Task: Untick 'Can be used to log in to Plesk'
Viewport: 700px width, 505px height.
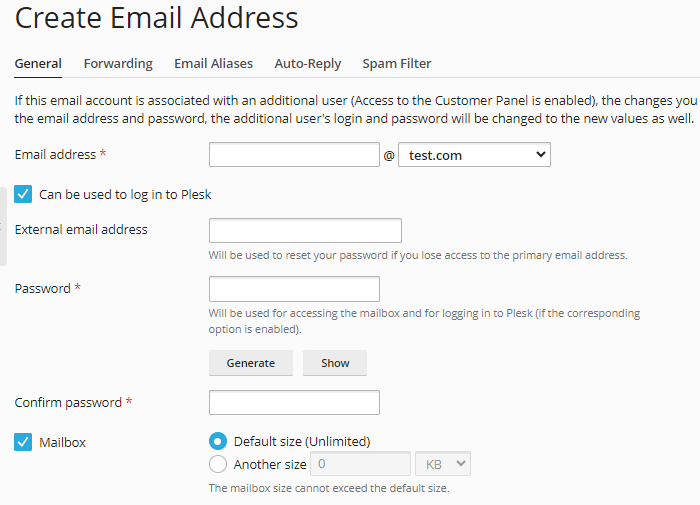Action: [x=23, y=194]
